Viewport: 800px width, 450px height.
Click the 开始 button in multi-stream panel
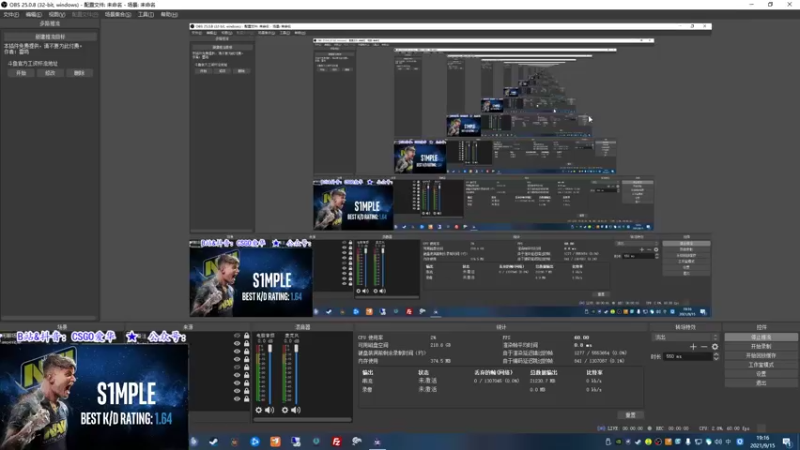click(21, 73)
